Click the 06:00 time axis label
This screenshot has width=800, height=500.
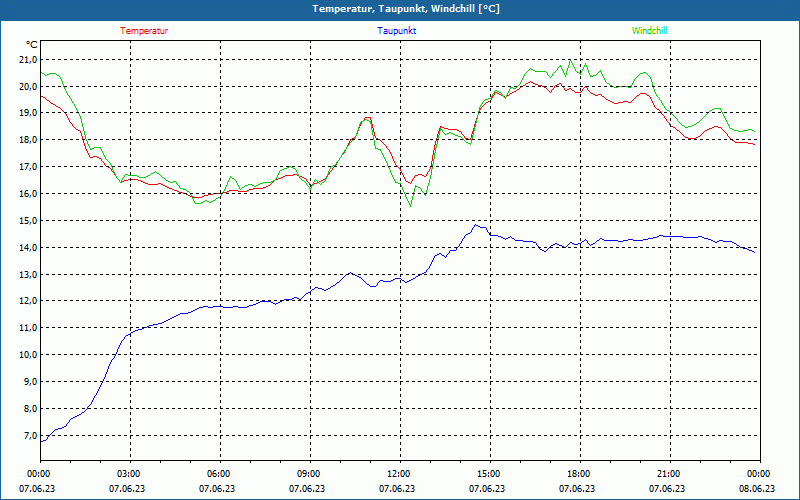pyautogui.click(x=219, y=474)
